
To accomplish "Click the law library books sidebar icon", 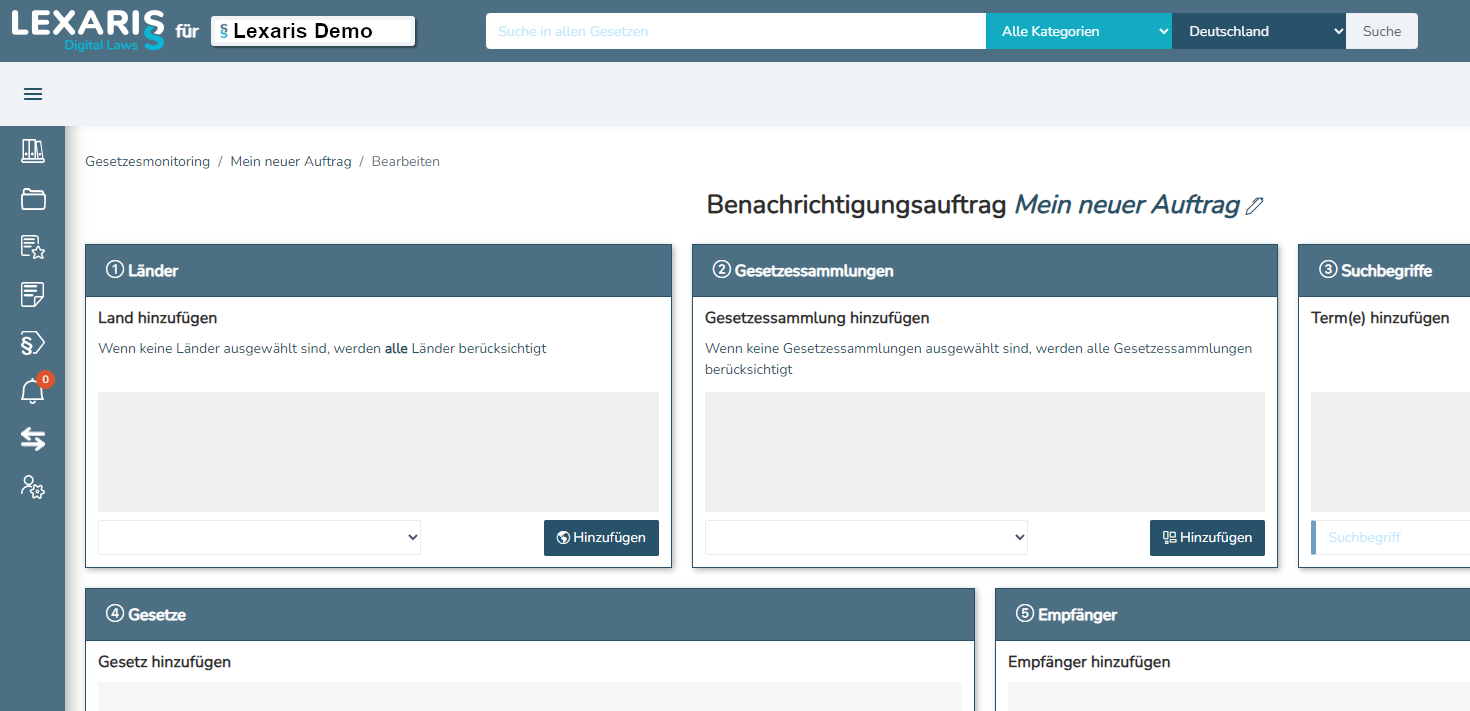I will pyautogui.click(x=33, y=151).
